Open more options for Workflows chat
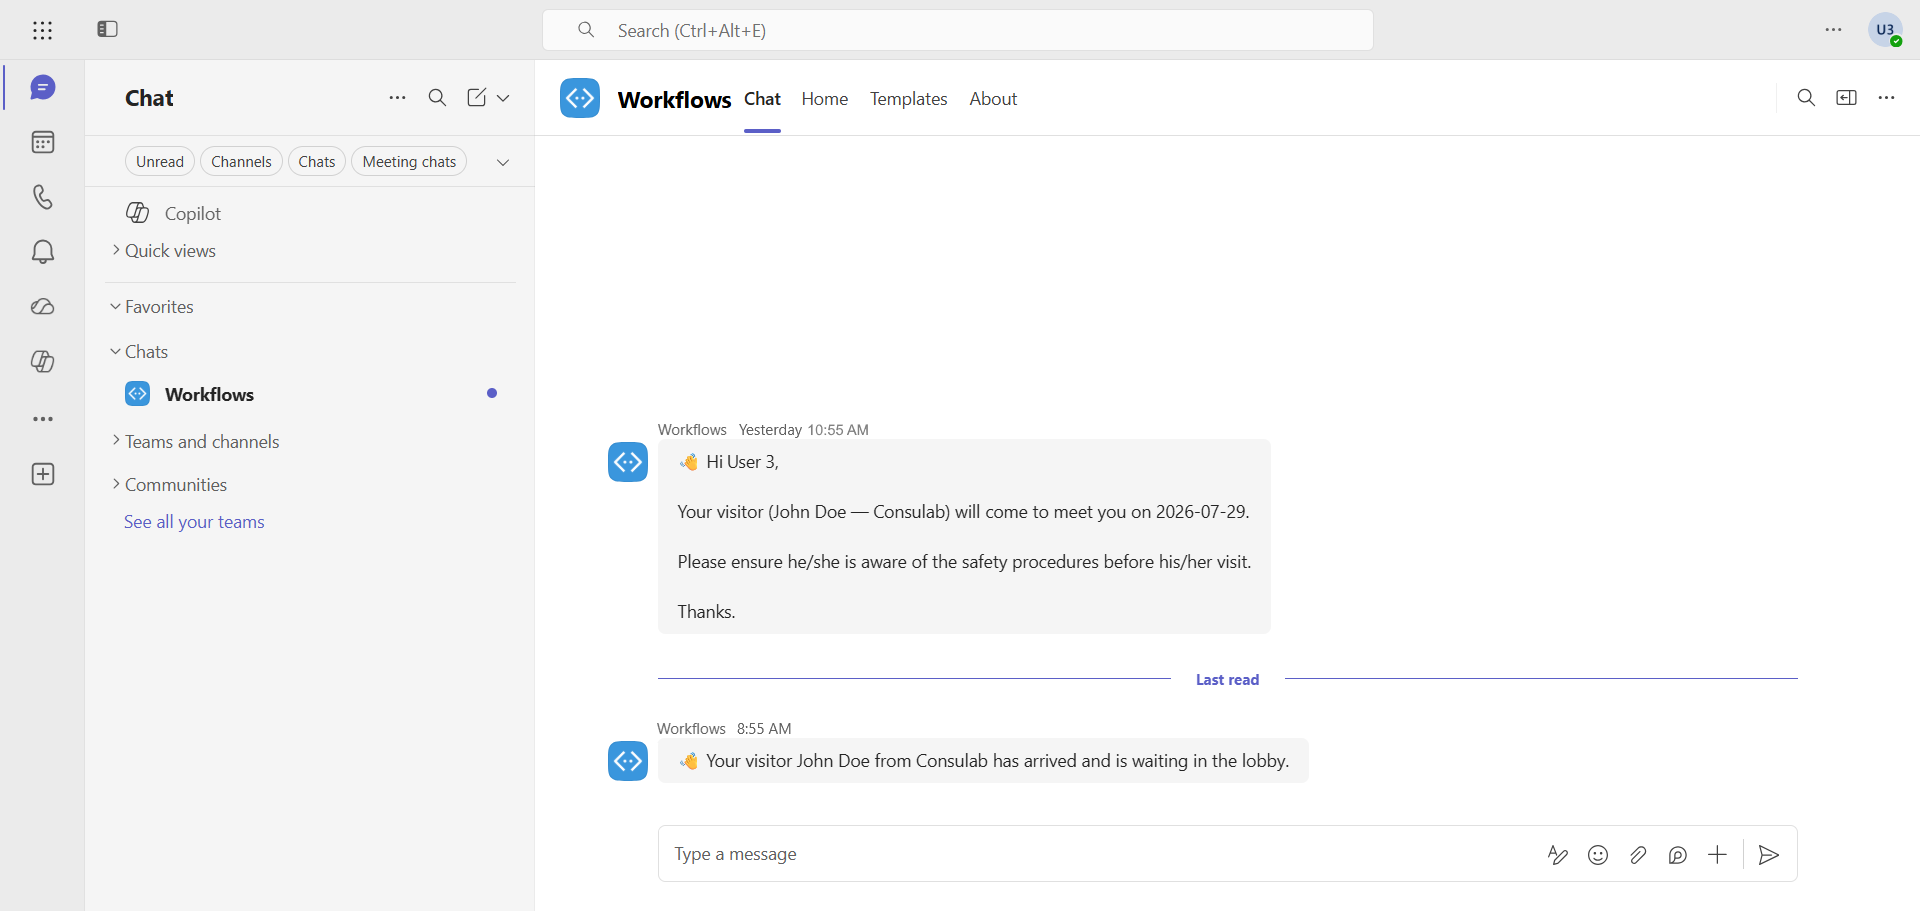 1886,98
